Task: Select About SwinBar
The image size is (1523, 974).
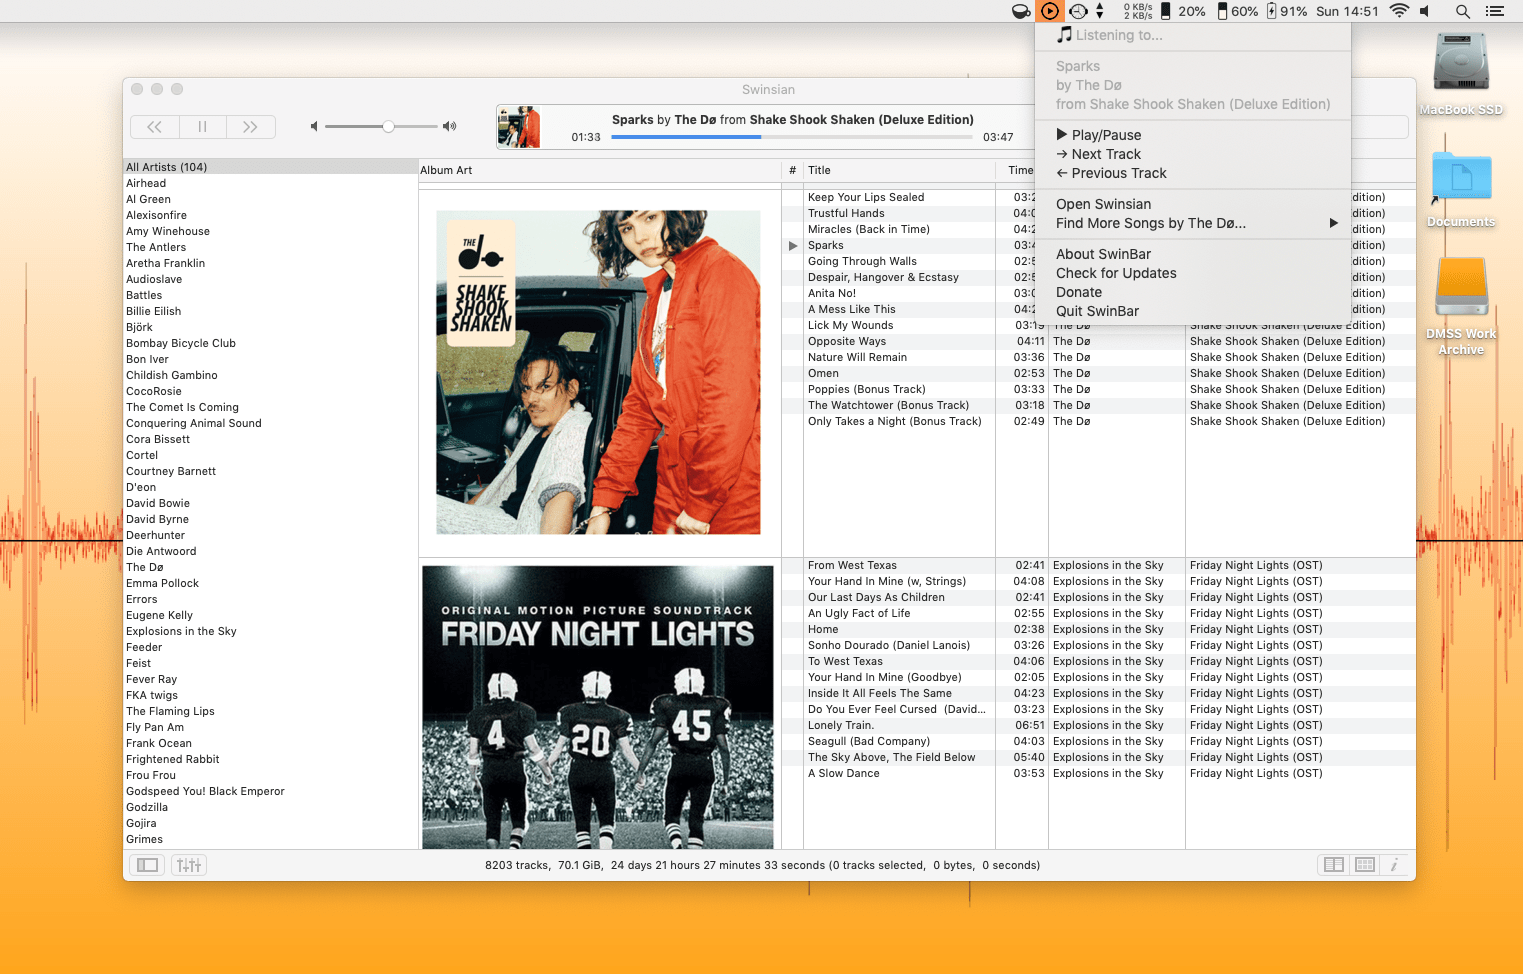Action: (1193, 254)
